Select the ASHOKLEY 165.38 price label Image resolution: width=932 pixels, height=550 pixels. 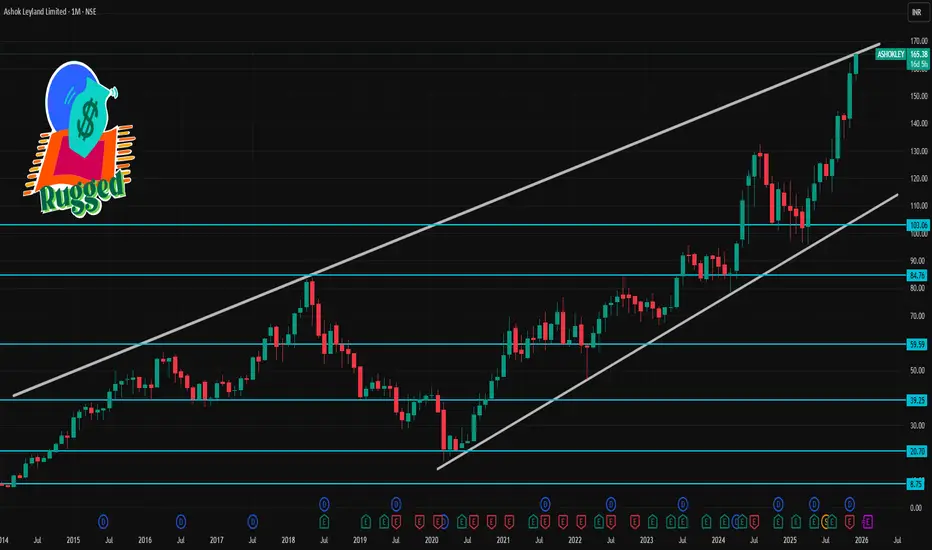point(902,54)
